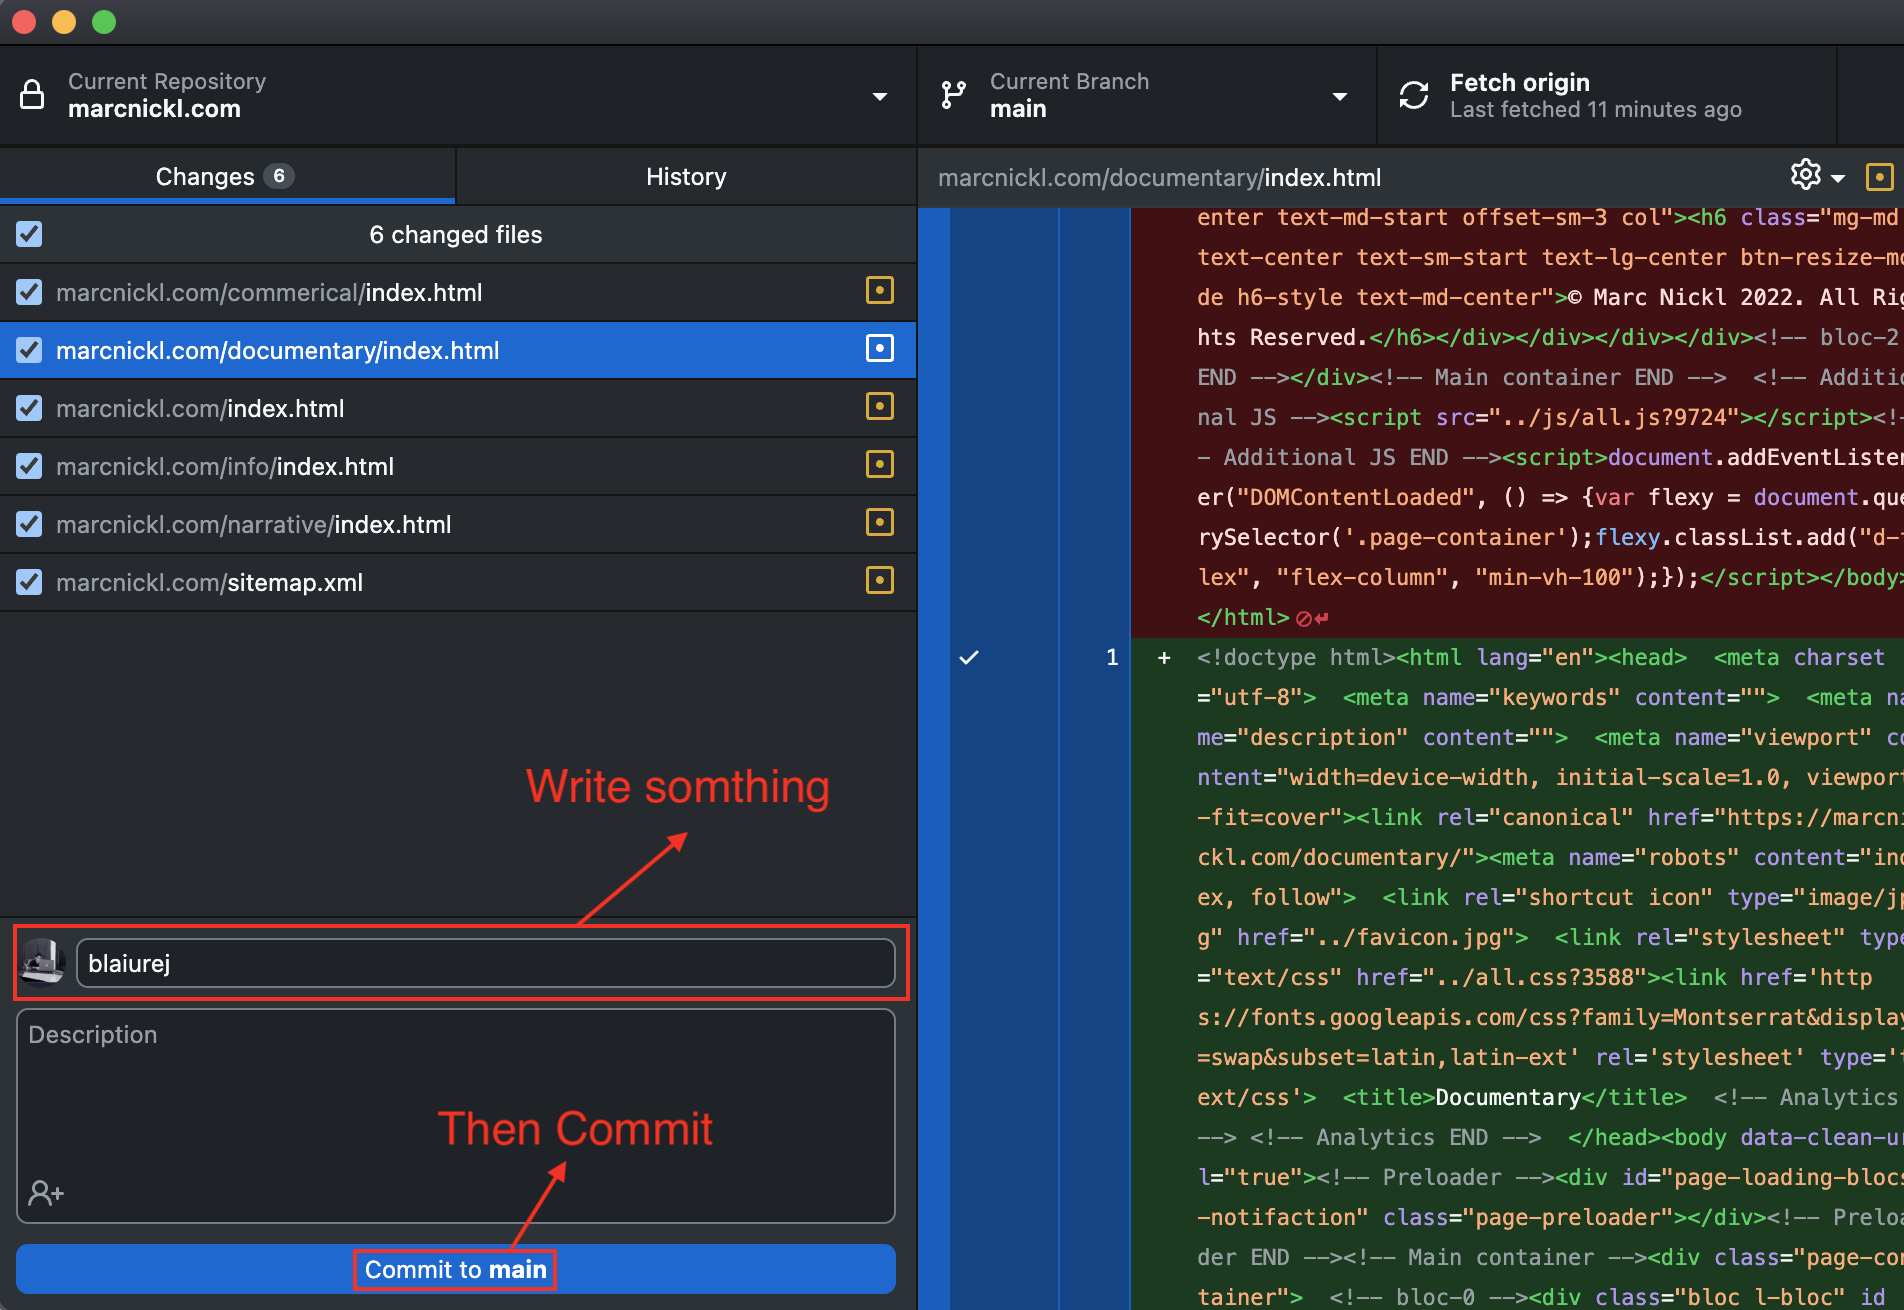Viewport: 1904px width, 1310px height.
Task: Click the modified icon in the diff header
Action: [x=1879, y=177]
